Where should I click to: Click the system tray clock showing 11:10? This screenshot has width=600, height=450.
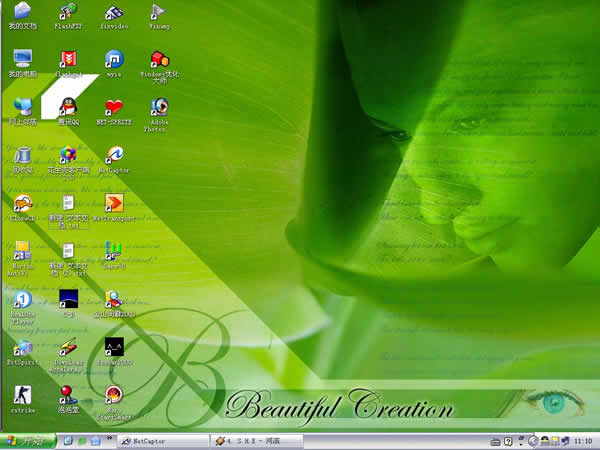[x=582, y=440]
